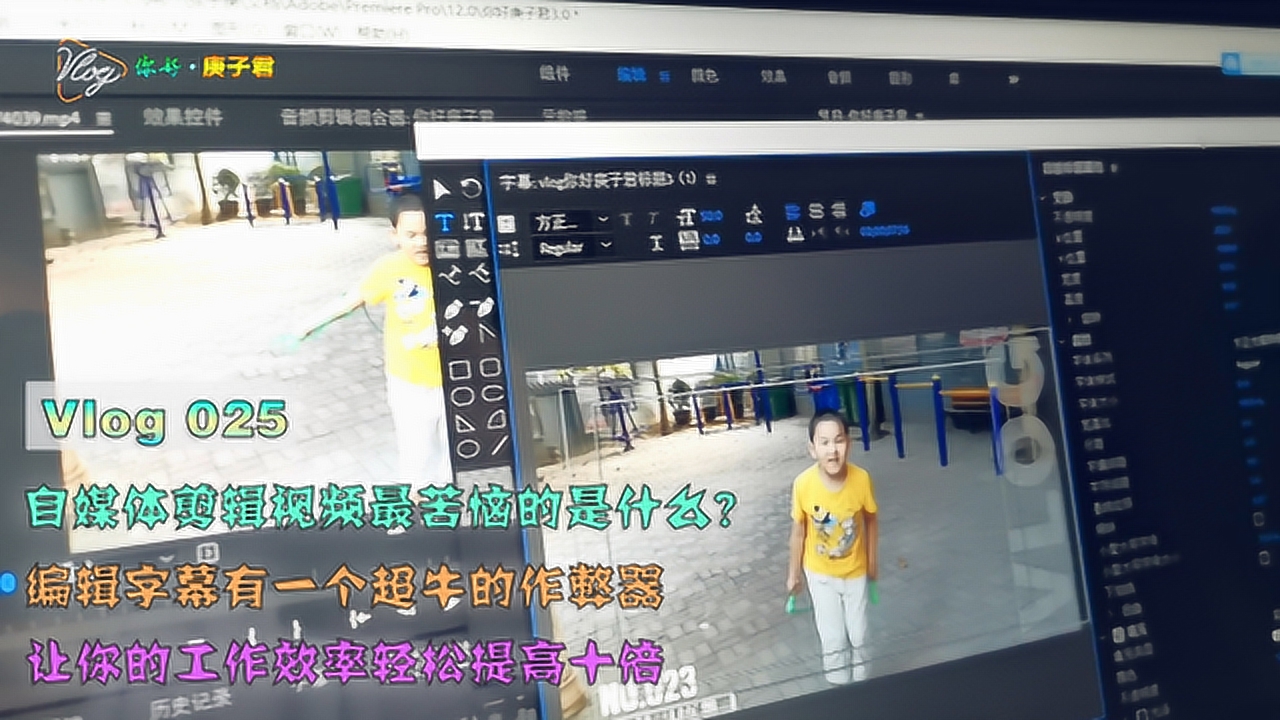Viewport: 1280px width, 720px height.
Task: Activate the Vertical Type tool
Action: coord(474,222)
